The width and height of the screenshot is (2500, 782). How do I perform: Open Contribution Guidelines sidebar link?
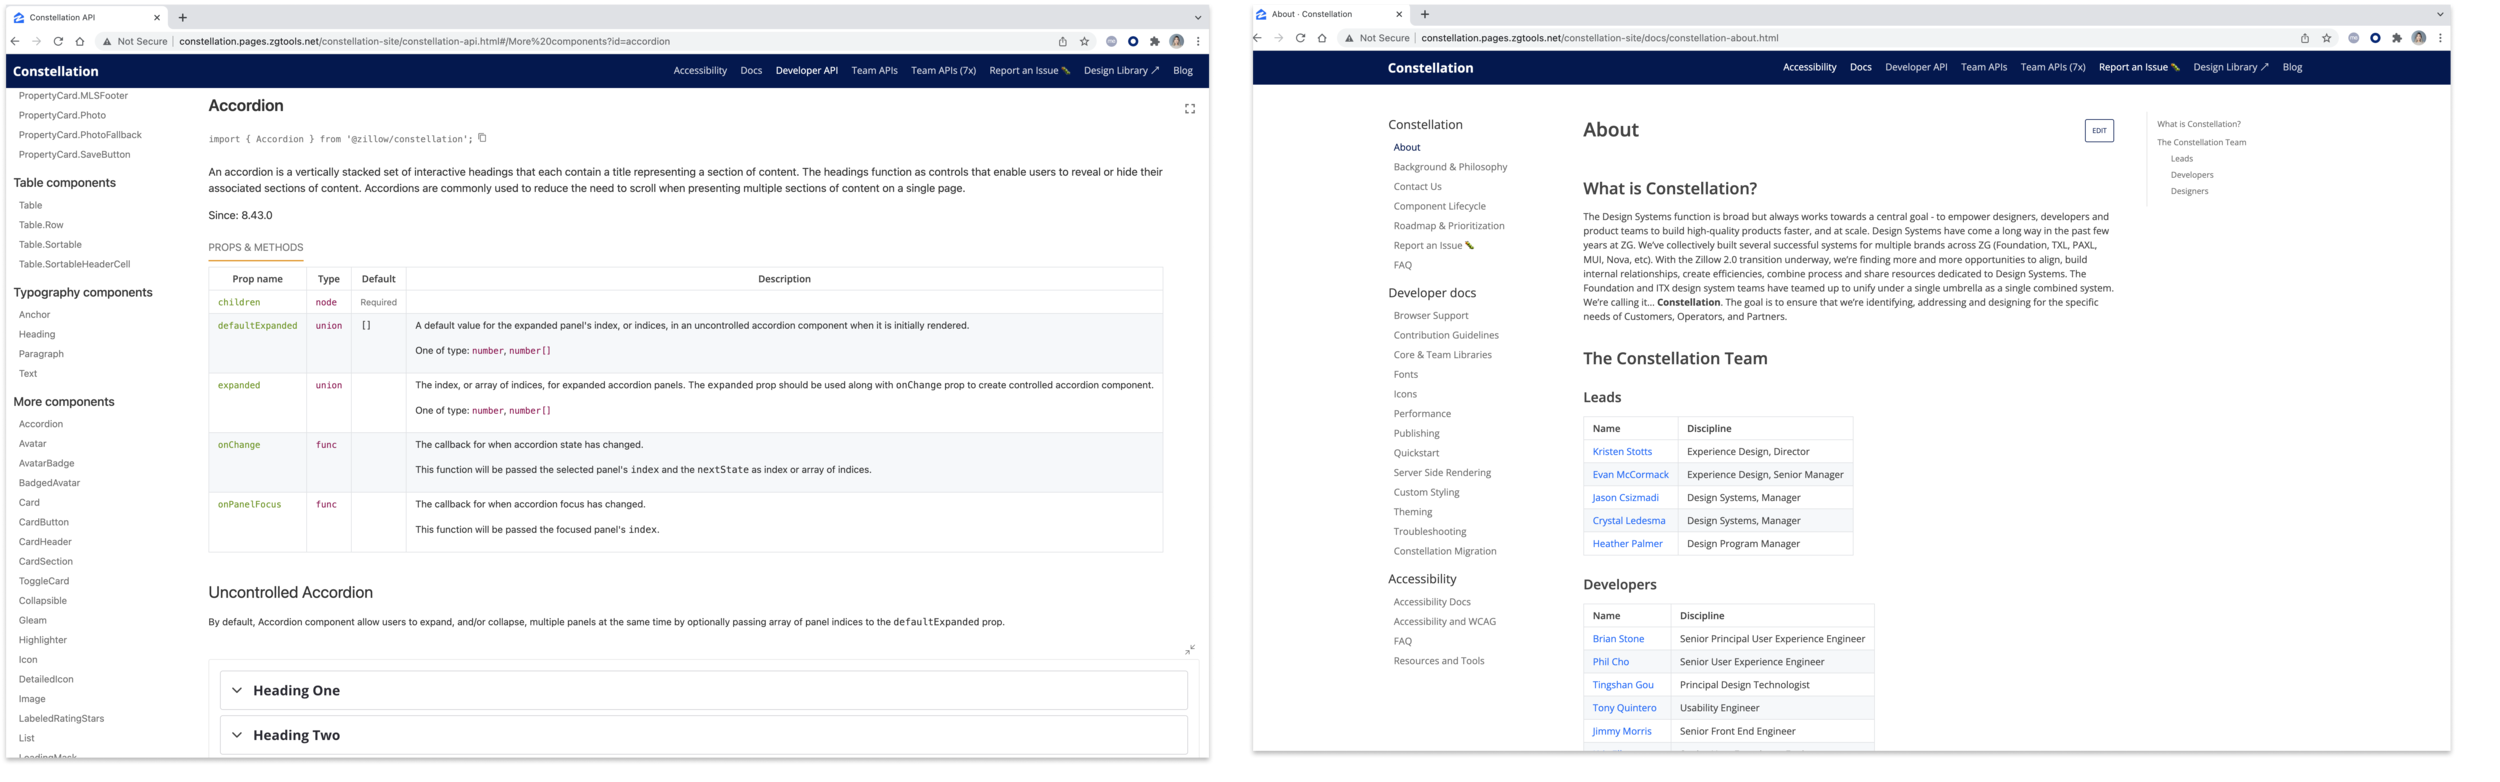[x=1446, y=335]
